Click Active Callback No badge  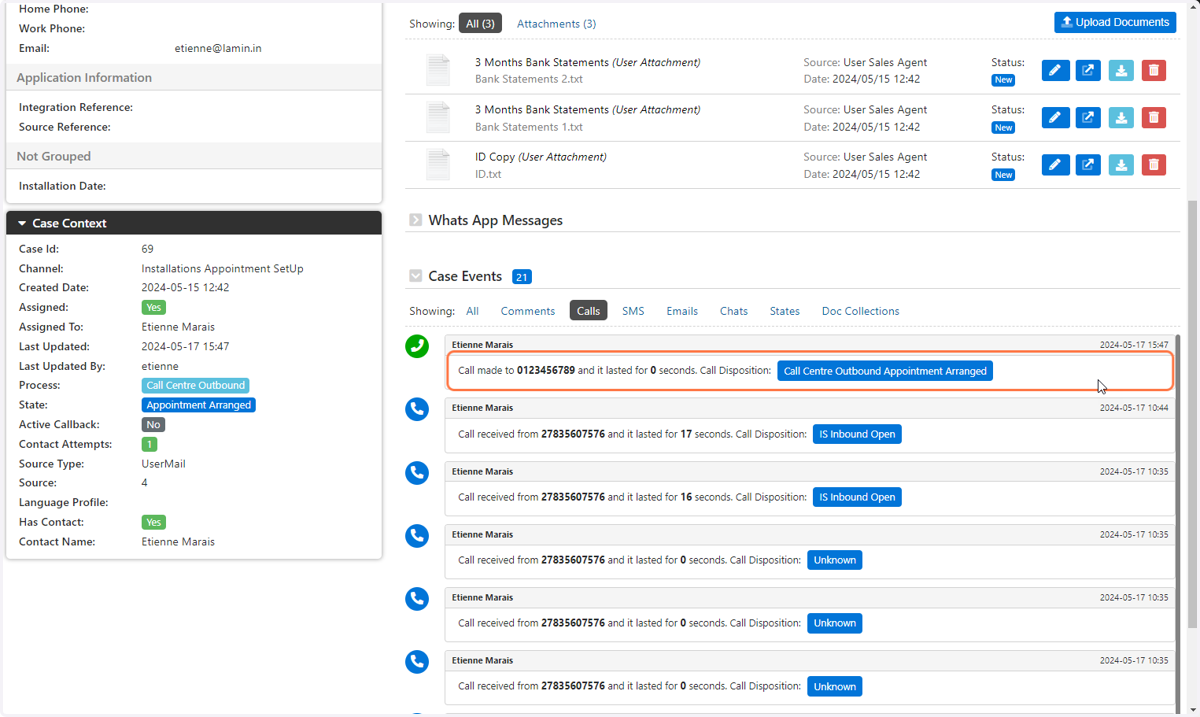point(153,425)
